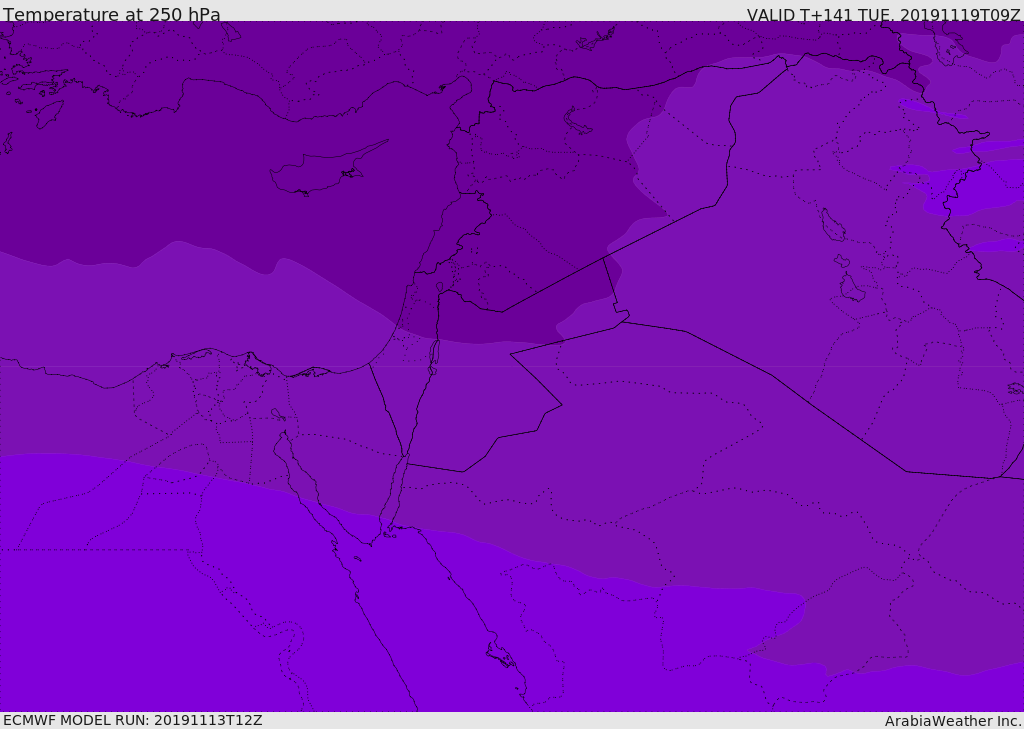Select the 'Temperature at 250 hPa' title
The image size is (1024, 729).
(x=112, y=14)
